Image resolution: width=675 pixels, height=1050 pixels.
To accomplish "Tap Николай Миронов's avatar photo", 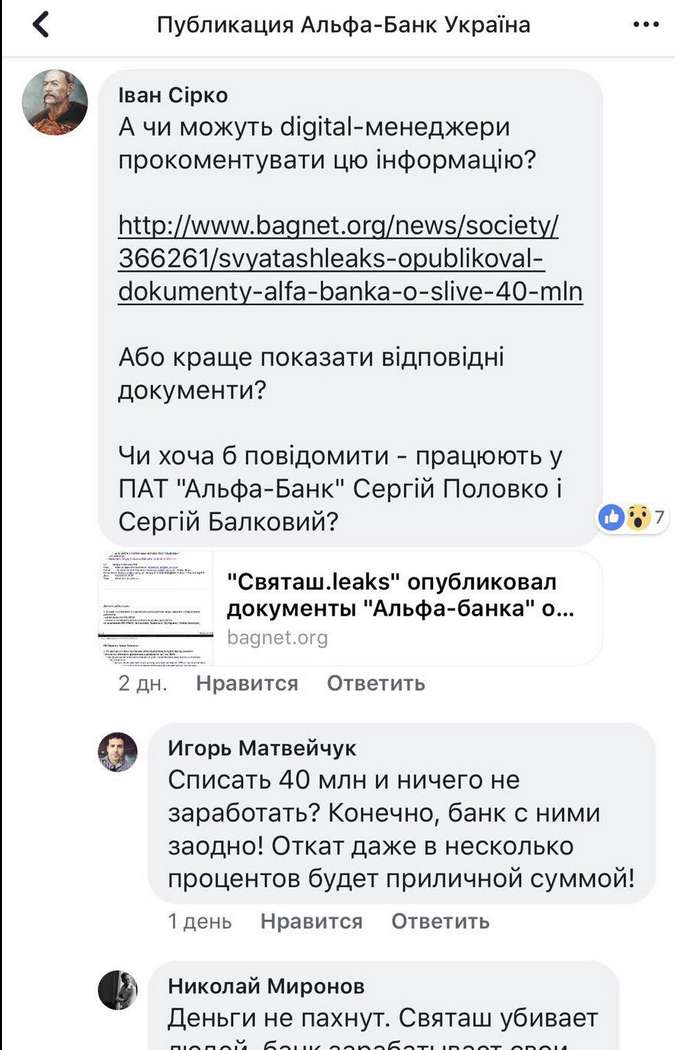I will pyautogui.click(x=117, y=990).
